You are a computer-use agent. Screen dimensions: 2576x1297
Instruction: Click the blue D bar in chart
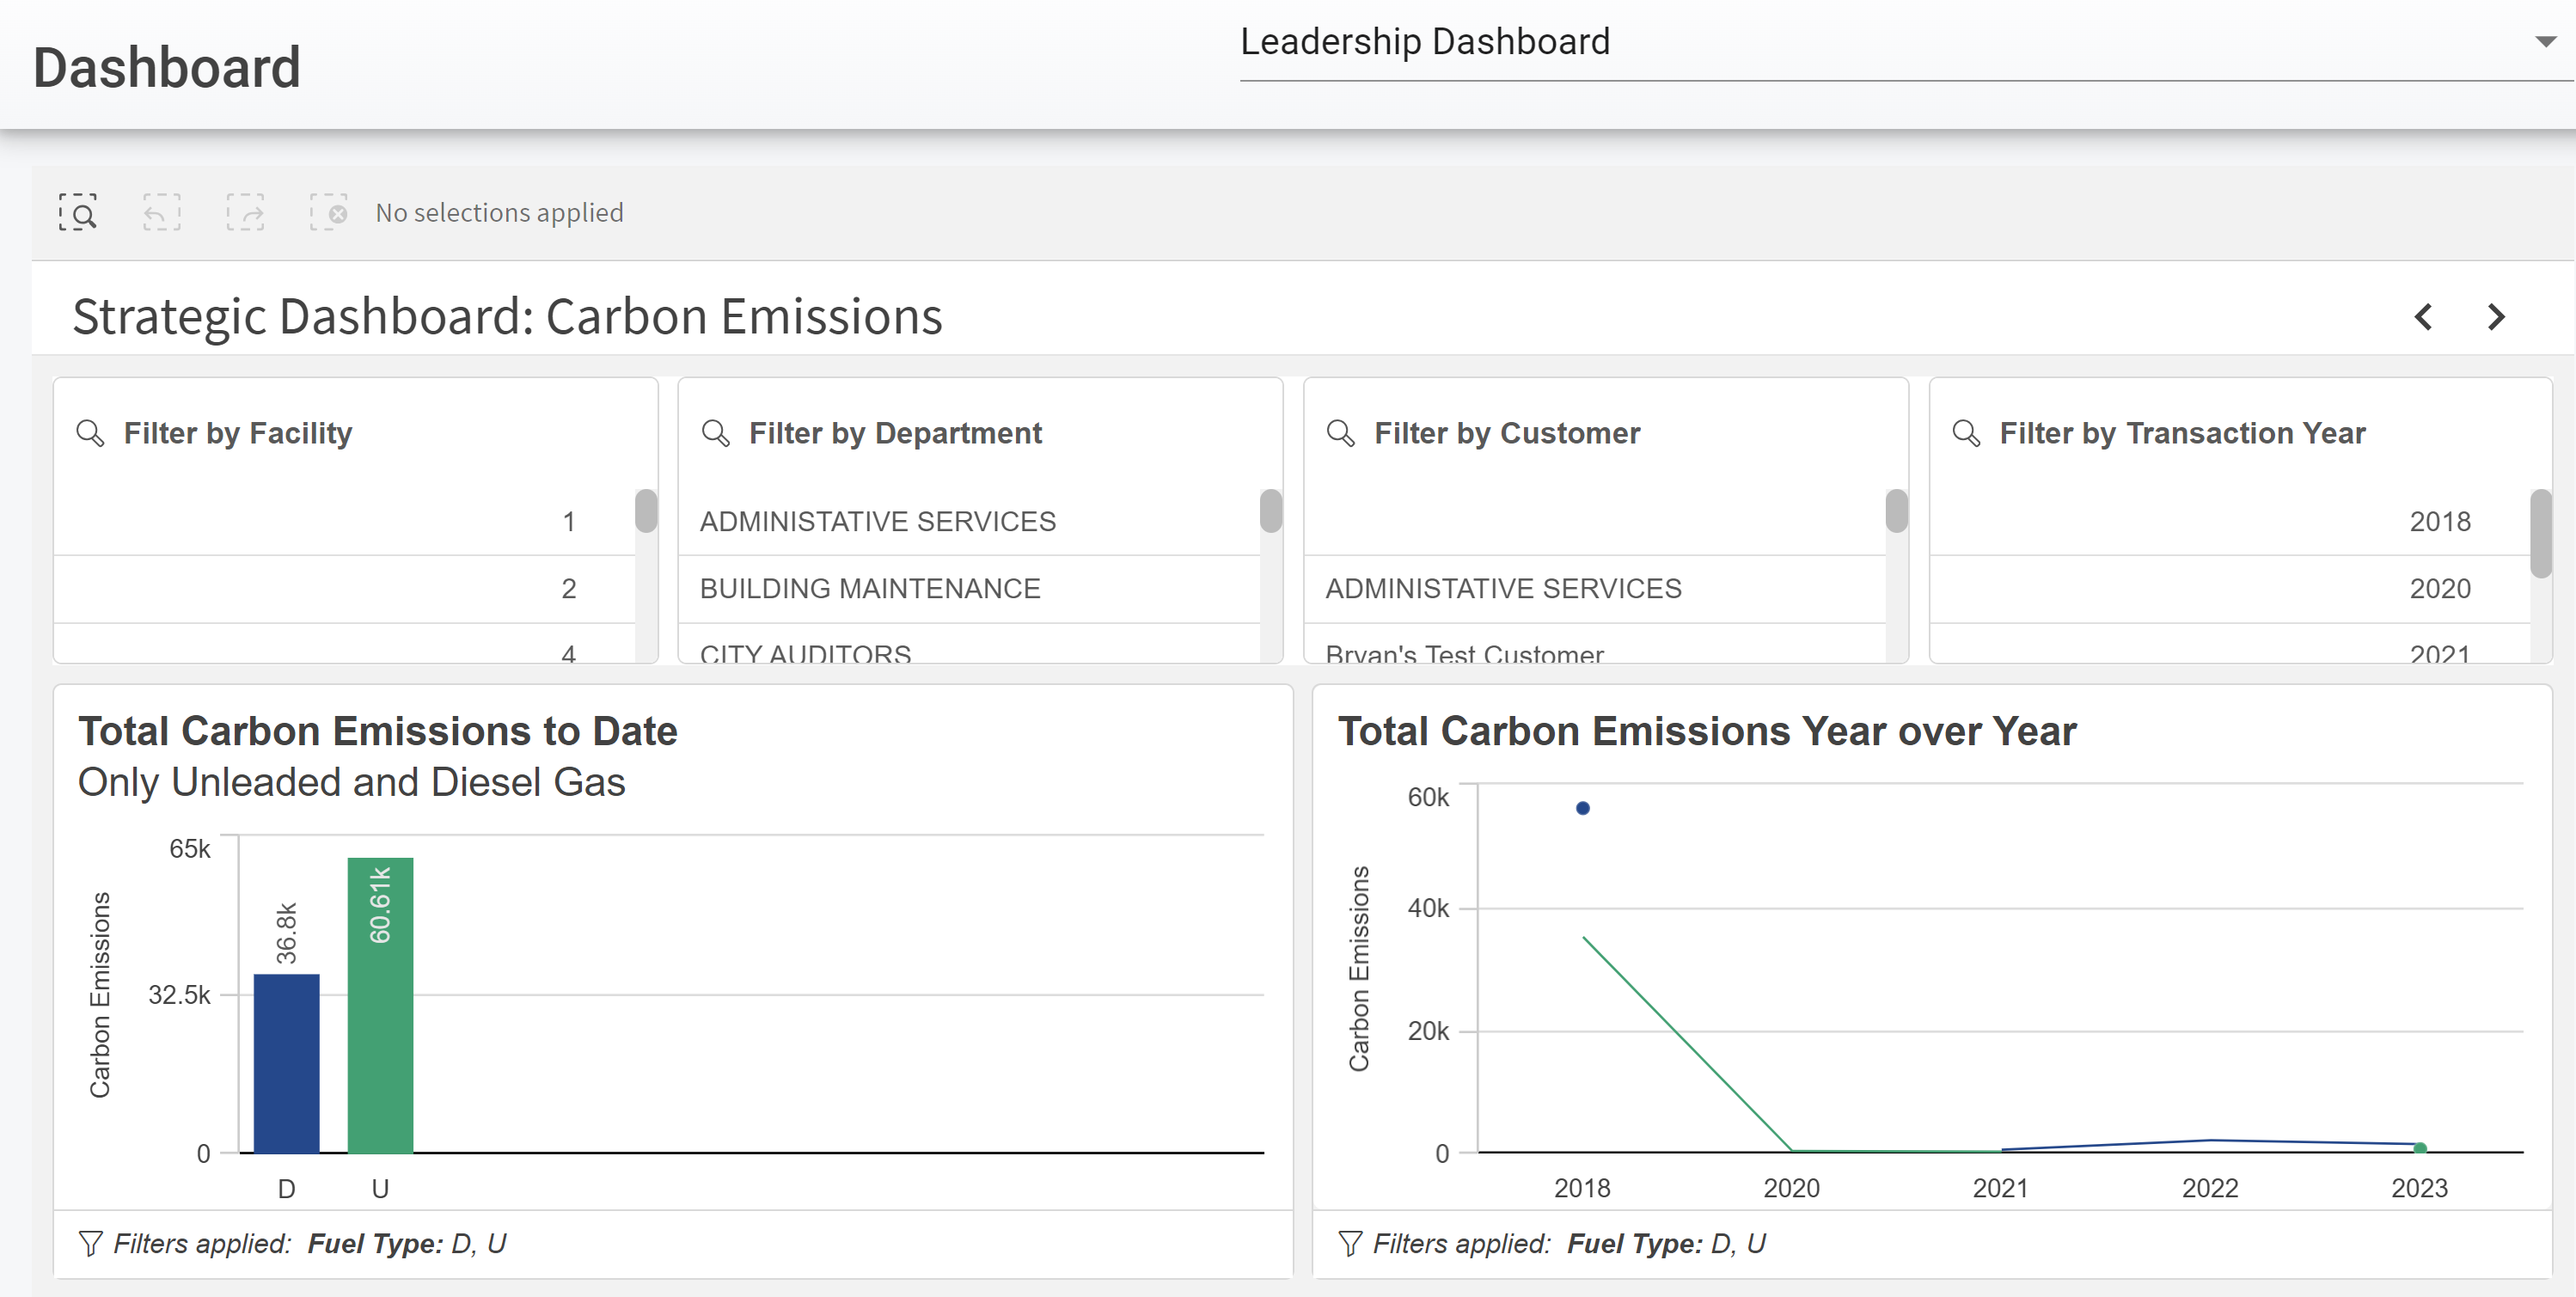coord(286,1065)
